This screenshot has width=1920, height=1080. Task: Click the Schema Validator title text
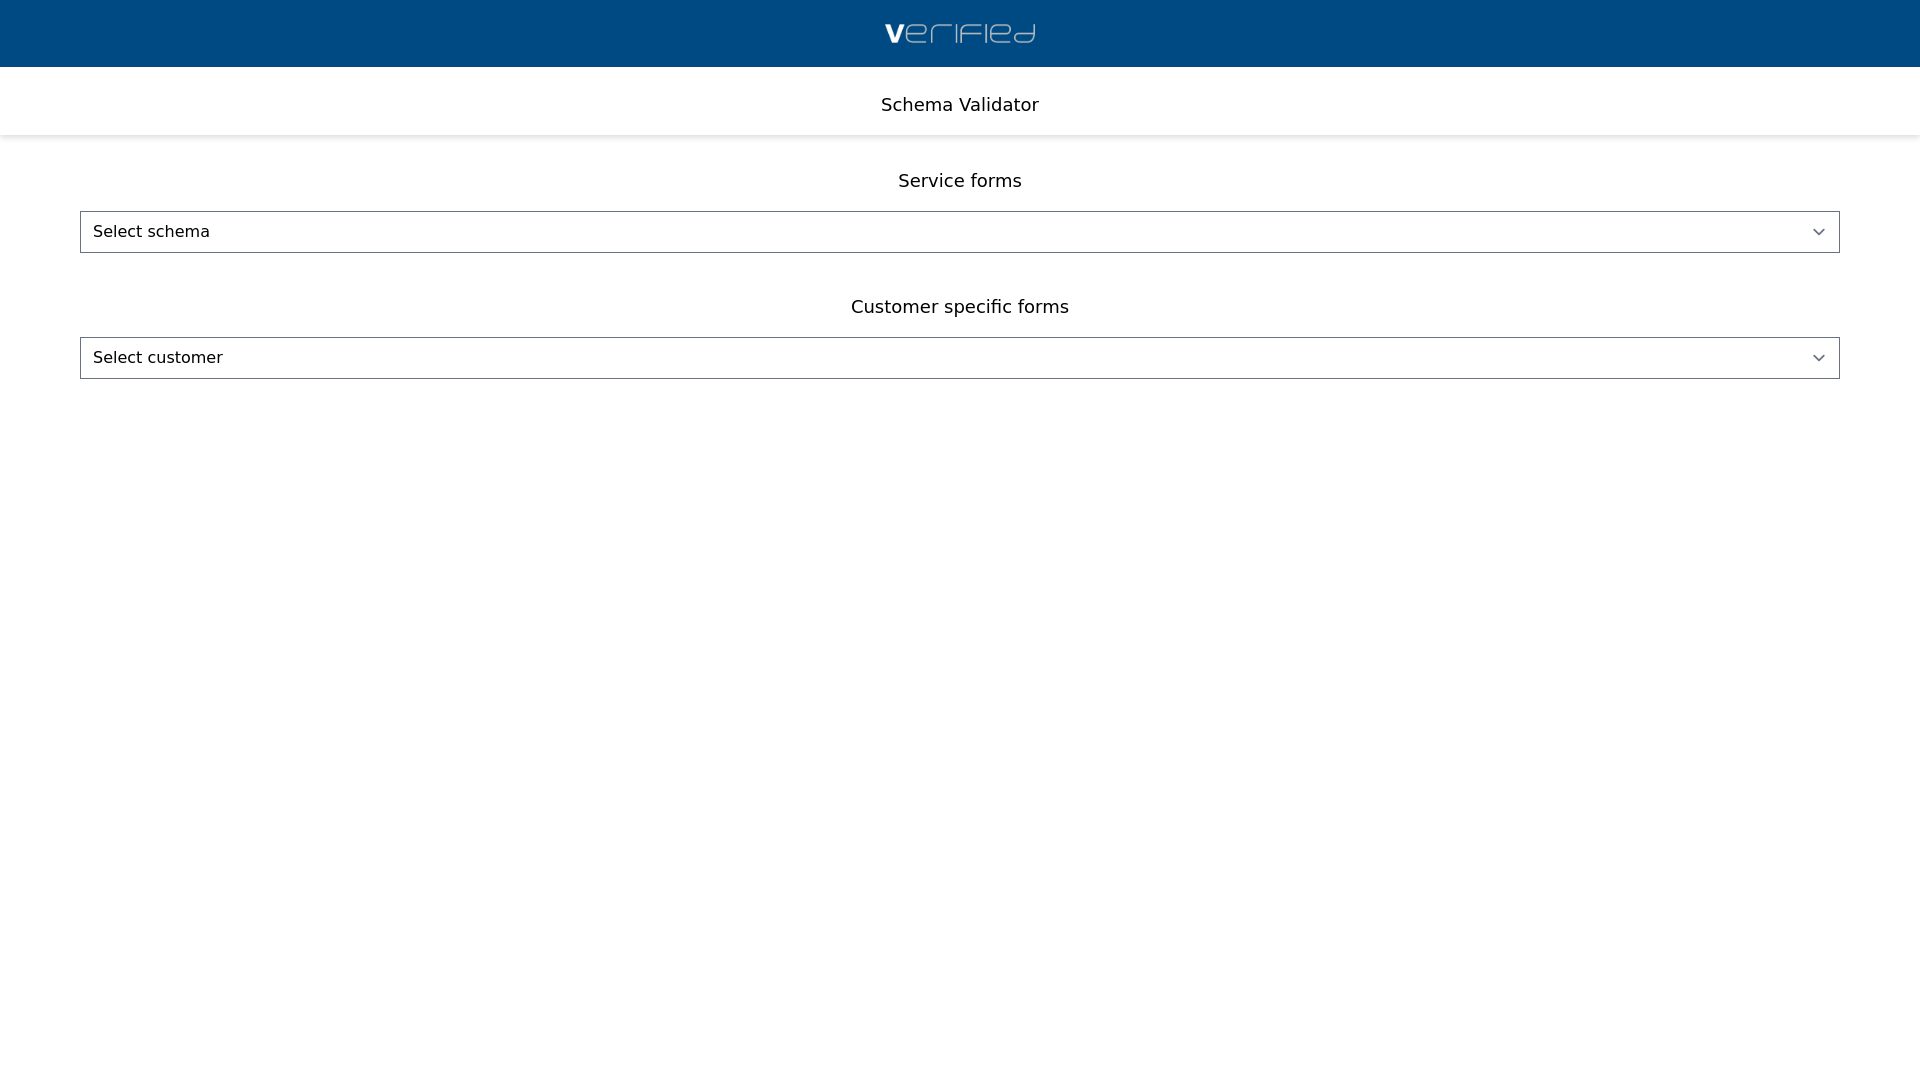tap(960, 105)
